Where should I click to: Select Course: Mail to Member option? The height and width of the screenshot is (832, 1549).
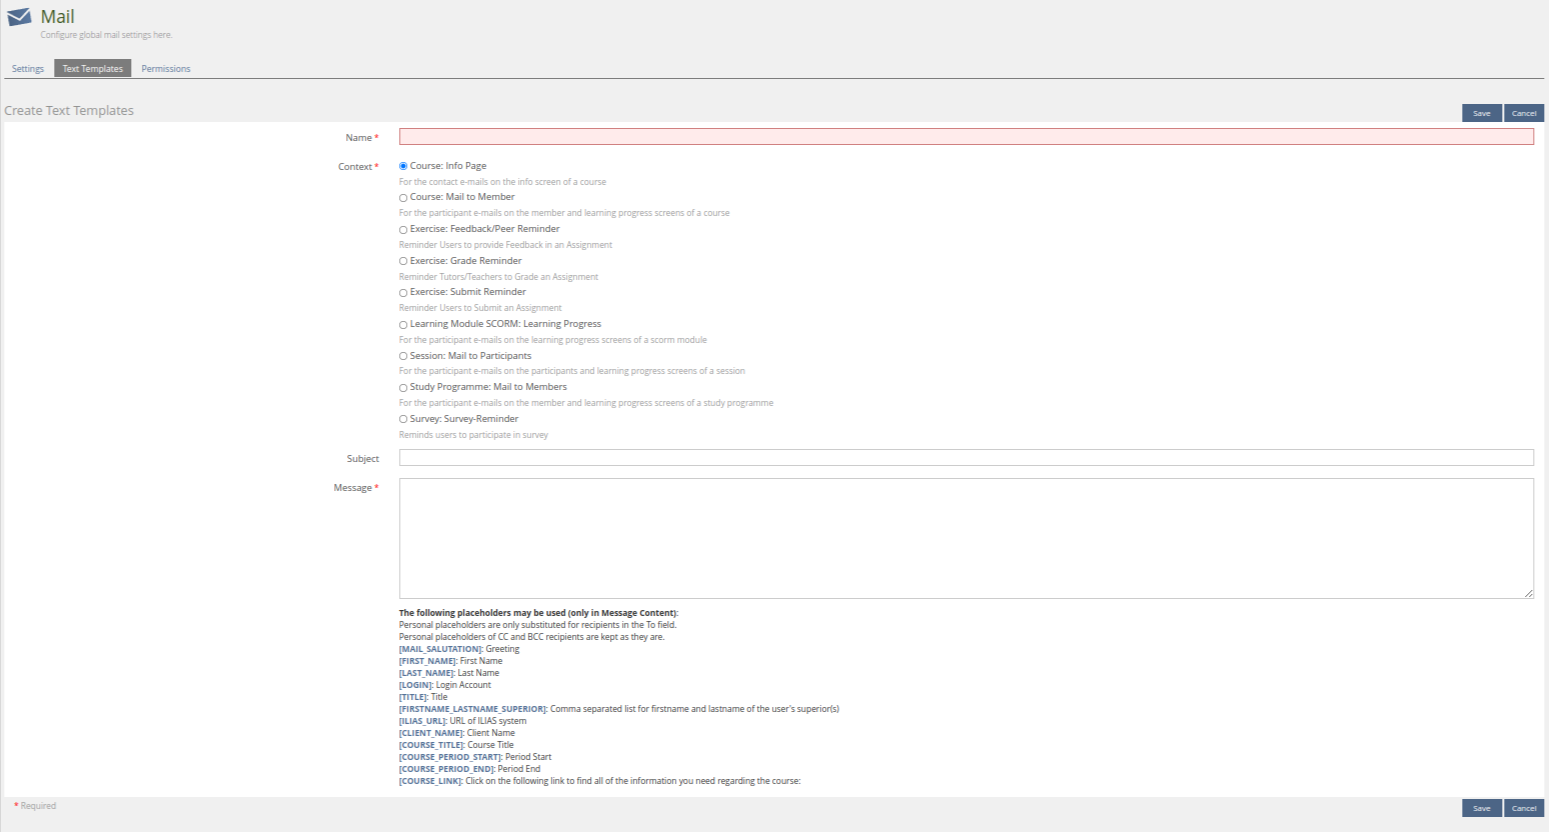point(403,198)
